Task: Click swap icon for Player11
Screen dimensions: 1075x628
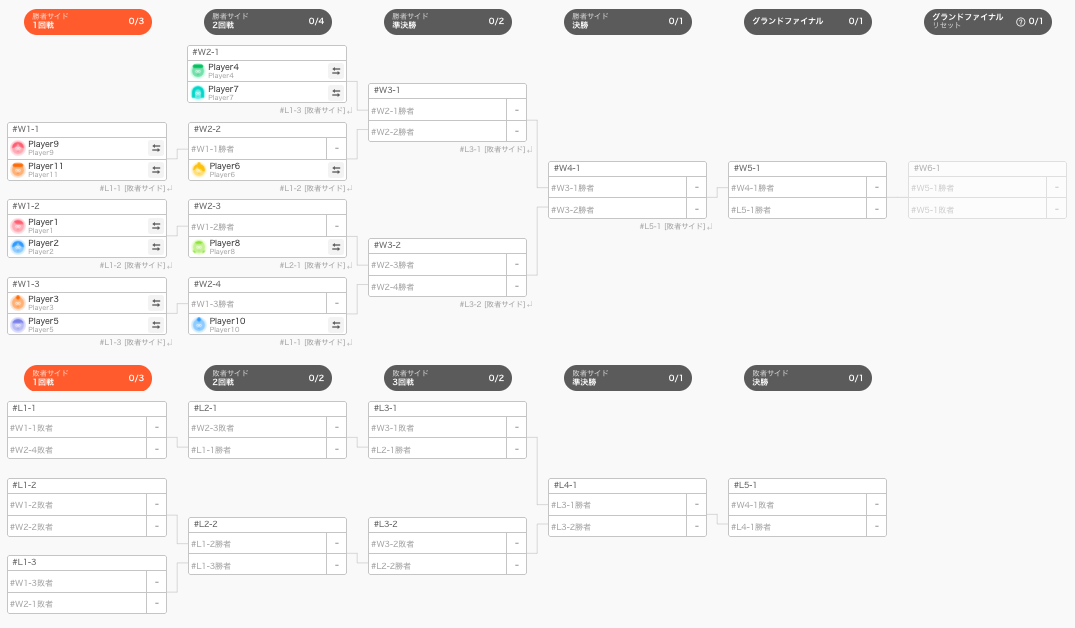Action: point(156,169)
